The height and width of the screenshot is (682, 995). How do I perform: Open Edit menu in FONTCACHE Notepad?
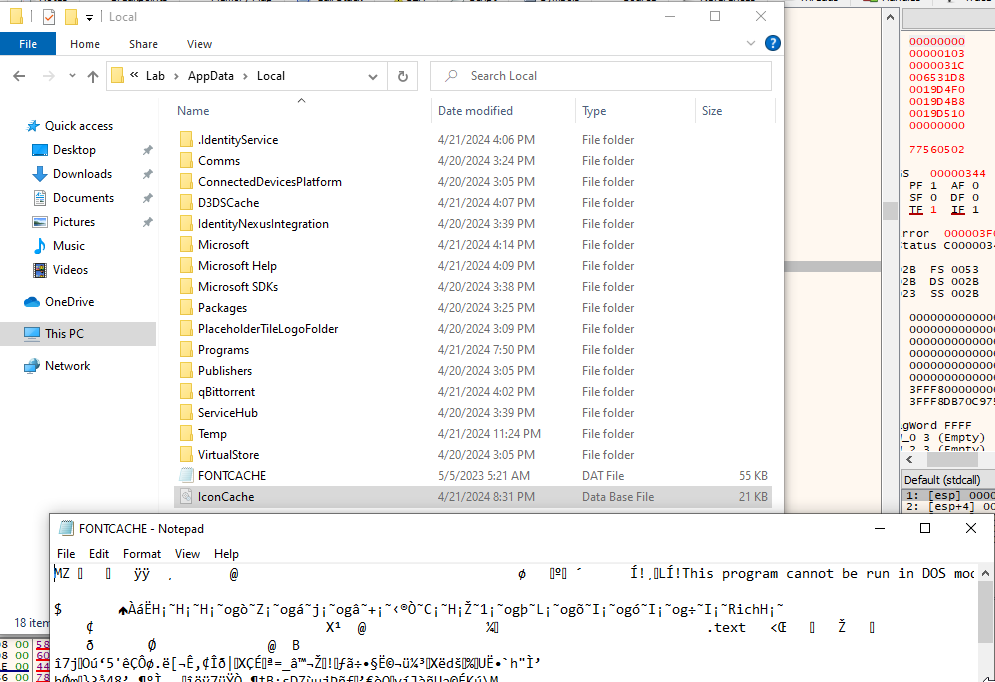99,553
